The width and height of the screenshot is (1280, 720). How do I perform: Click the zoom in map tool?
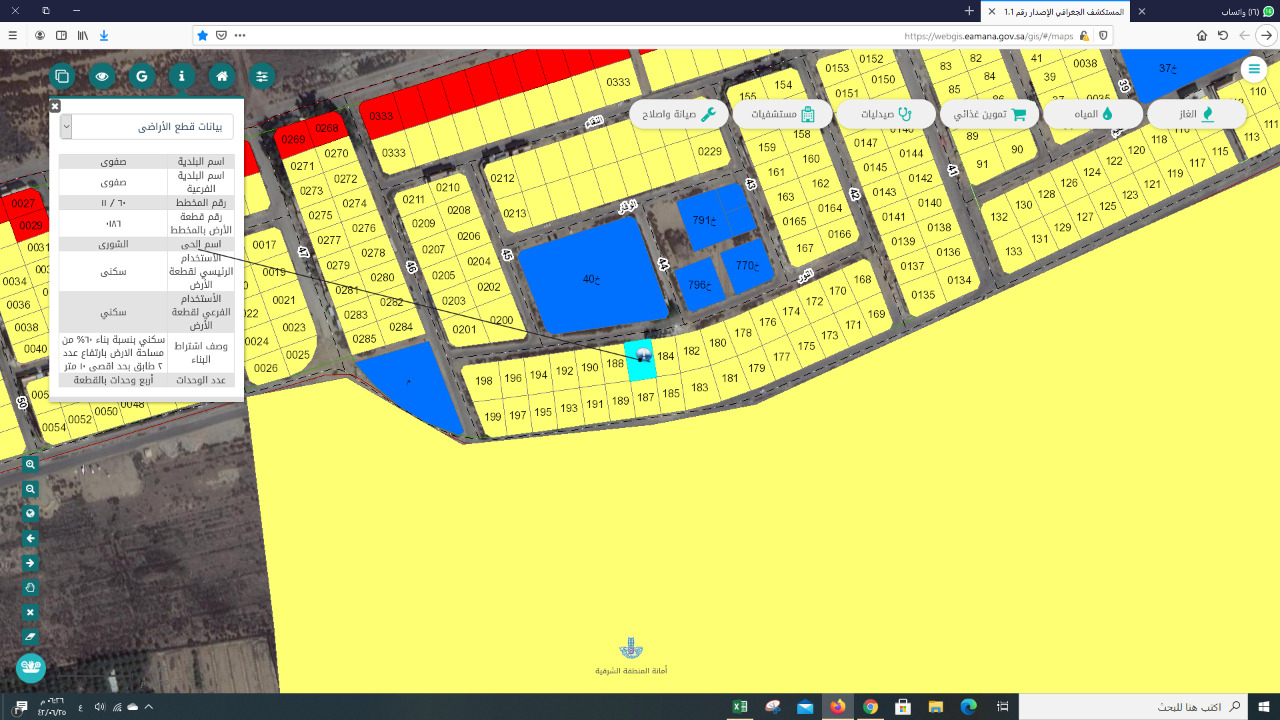pyautogui.click(x=31, y=465)
